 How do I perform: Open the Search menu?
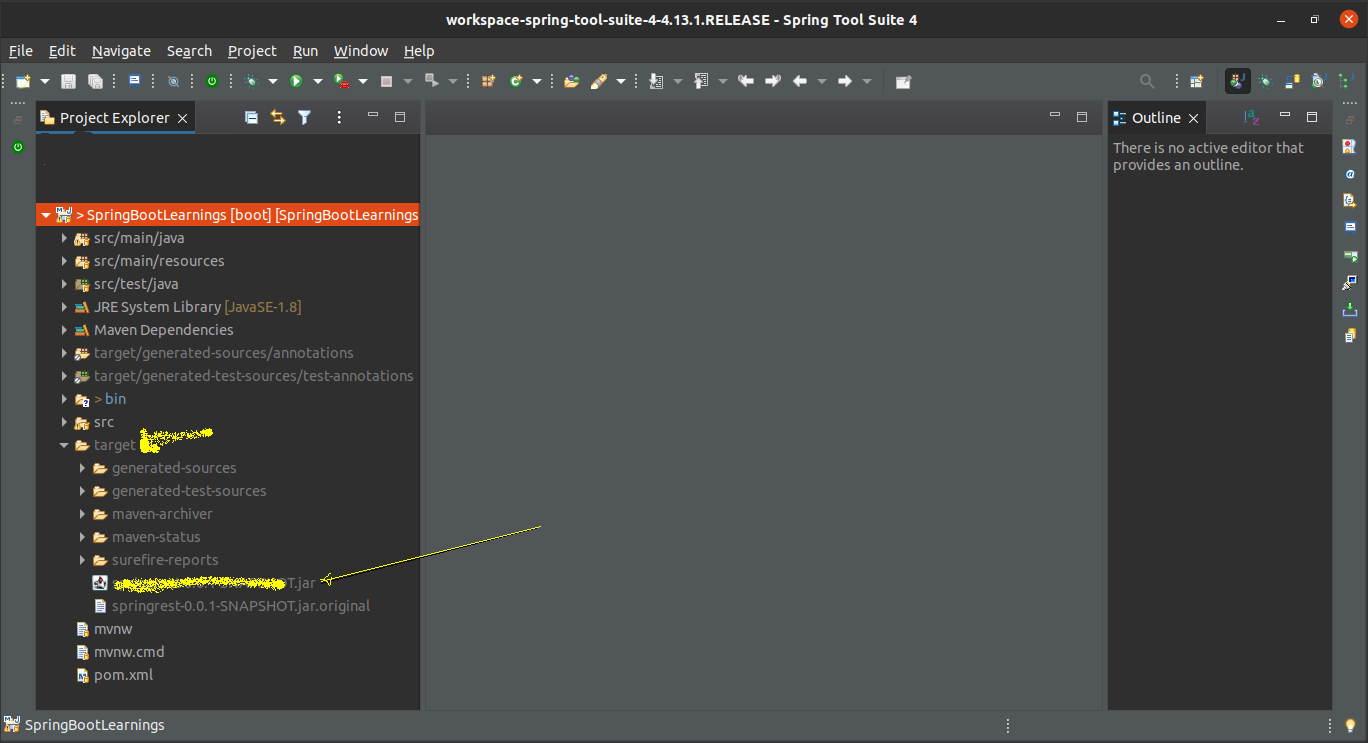click(189, 51)
